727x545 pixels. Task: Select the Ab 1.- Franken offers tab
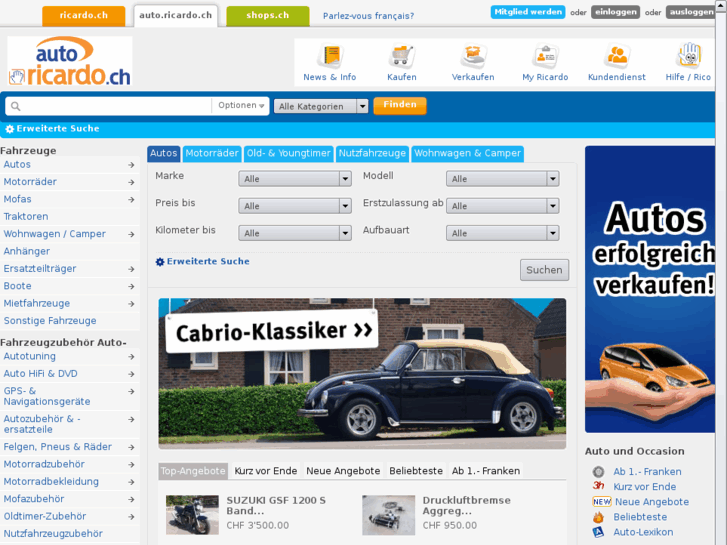486,471
